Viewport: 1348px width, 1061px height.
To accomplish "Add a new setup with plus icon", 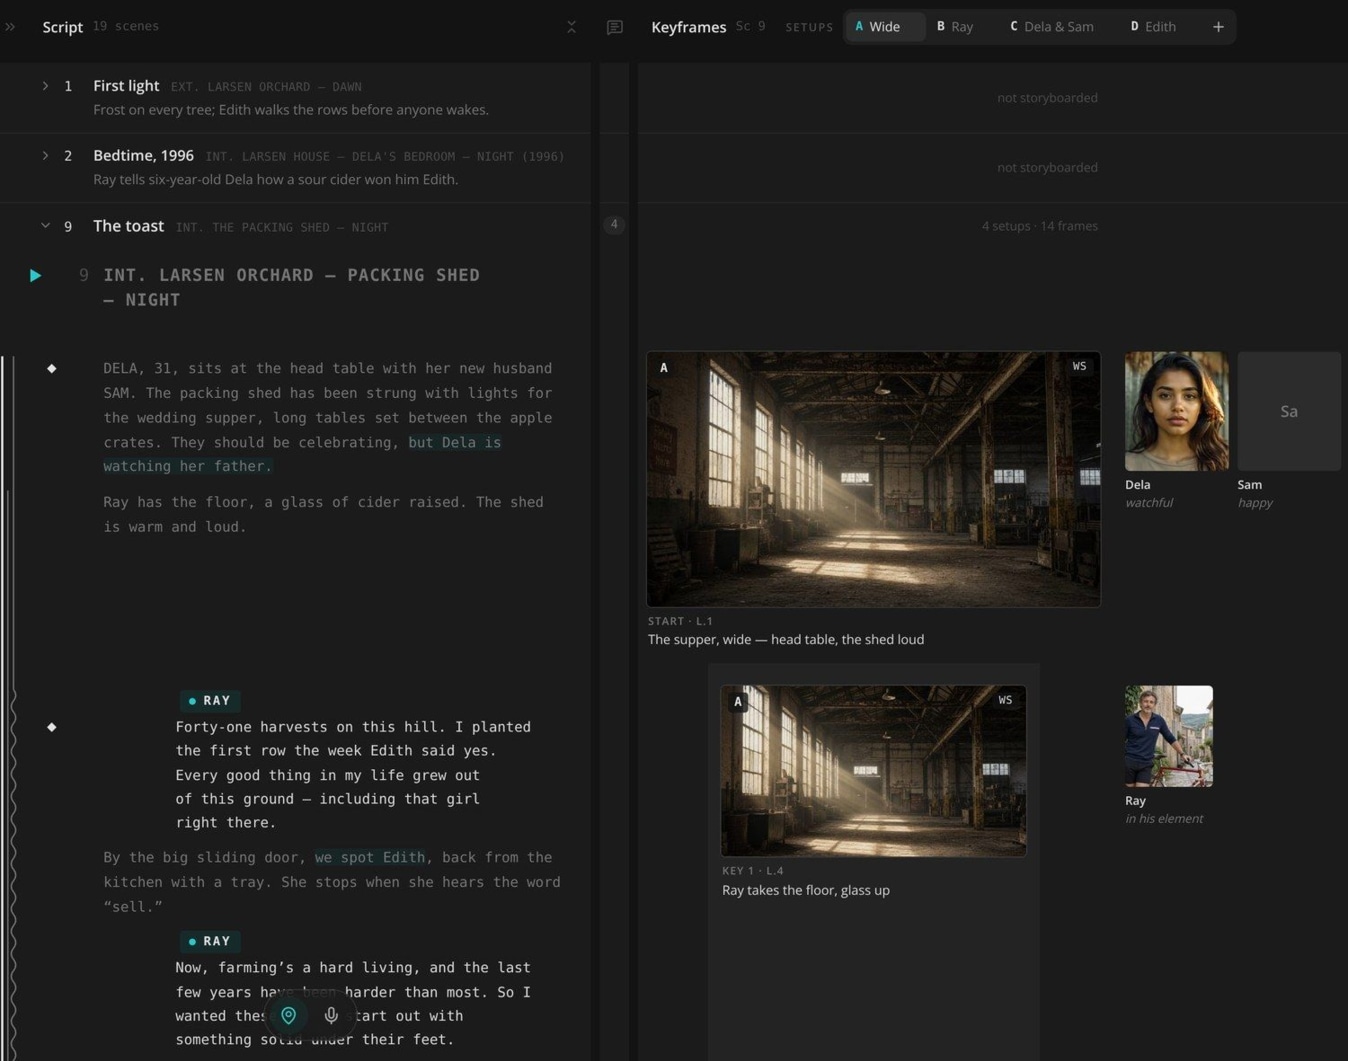I will (1218, 27).
